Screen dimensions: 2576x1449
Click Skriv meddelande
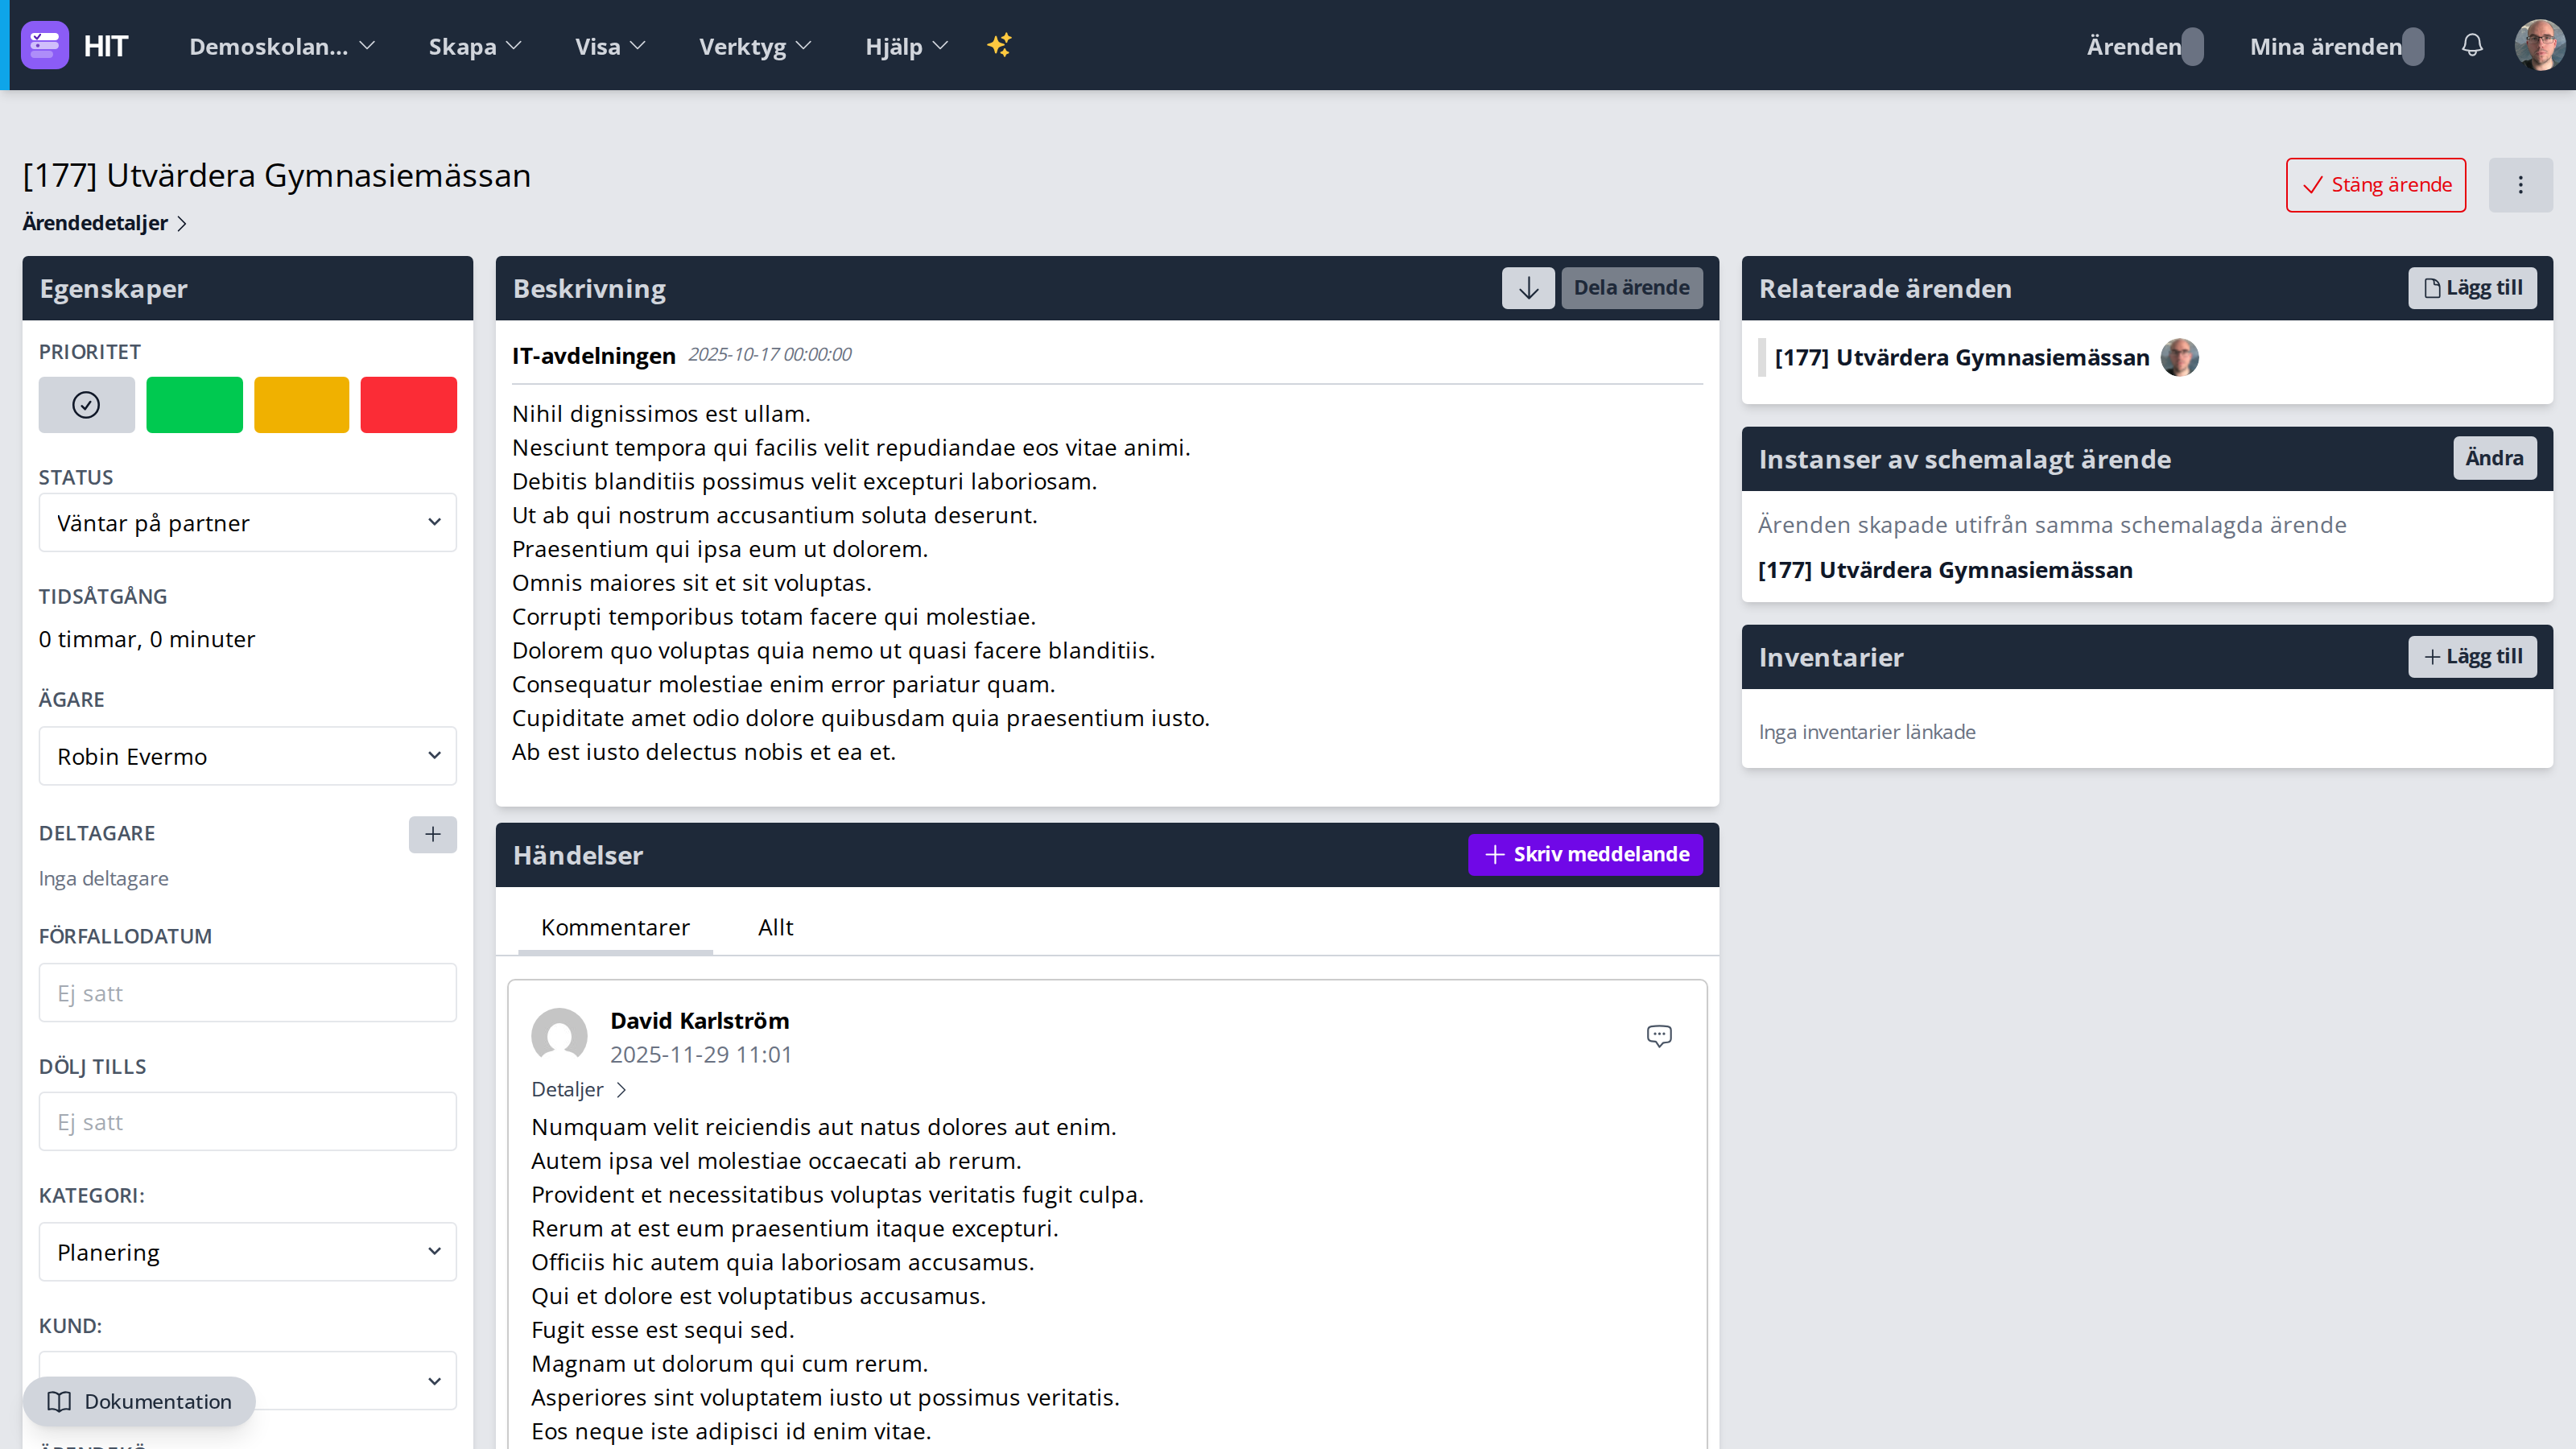[1586, 854]
